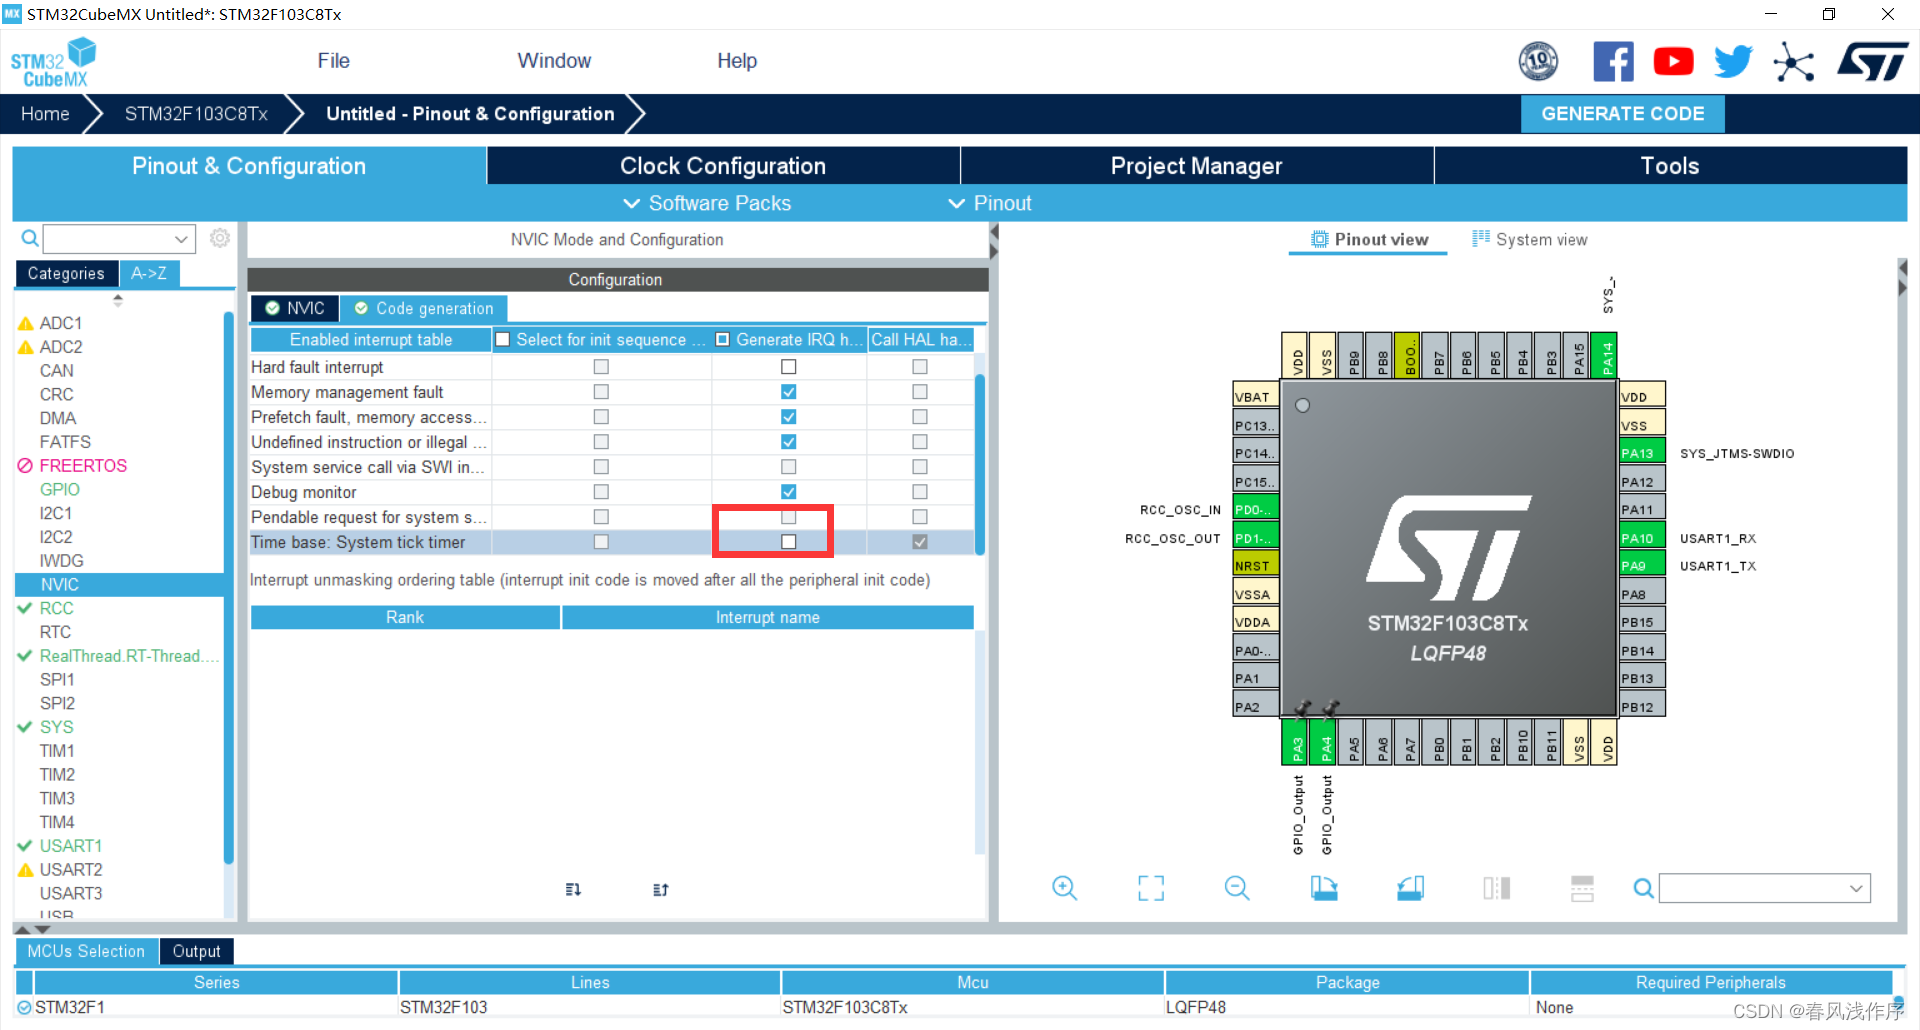
Task: Click the ST logo icon
Action: tap(1873, 62)
